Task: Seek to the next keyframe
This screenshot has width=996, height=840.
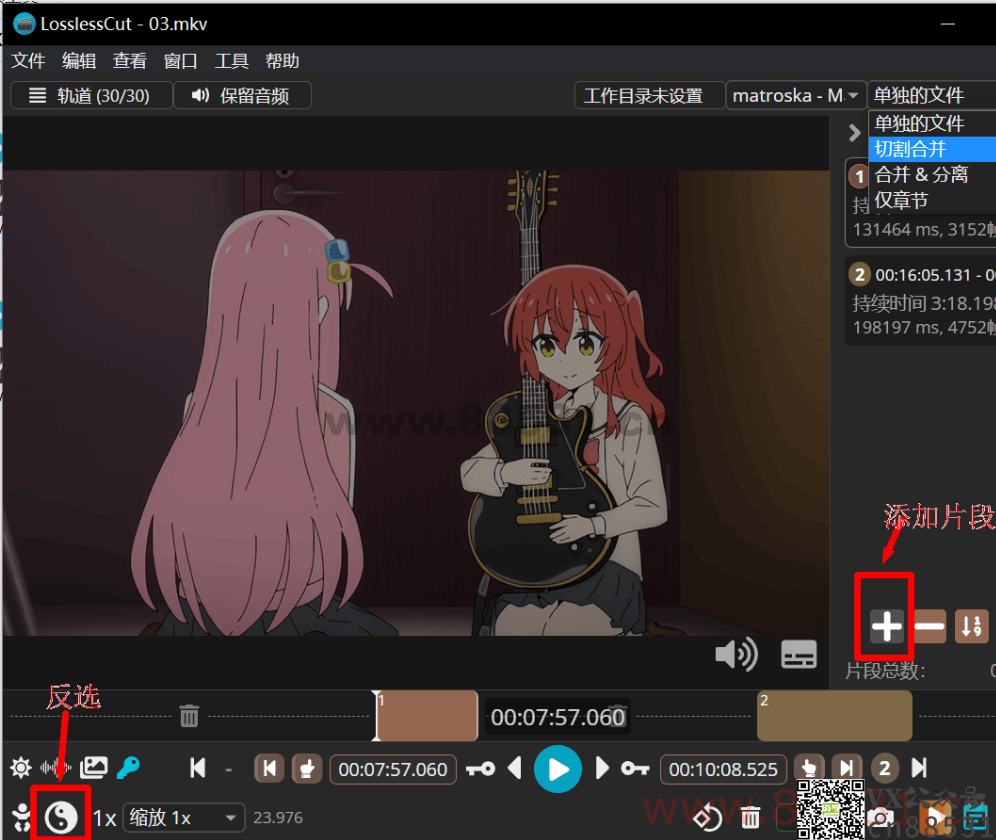Action: [x=635, y=769]
